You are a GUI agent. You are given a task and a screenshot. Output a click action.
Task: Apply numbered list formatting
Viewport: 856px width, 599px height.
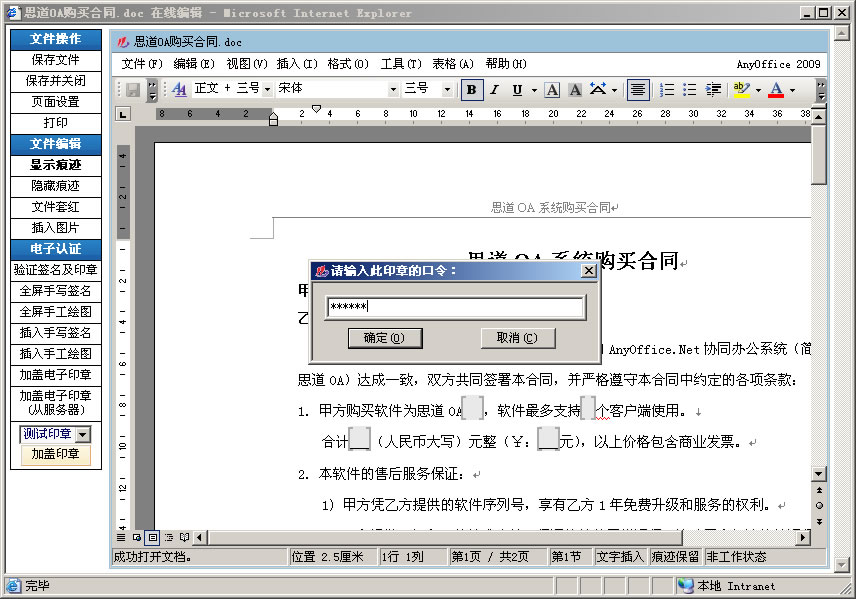[x=667, y=90]
